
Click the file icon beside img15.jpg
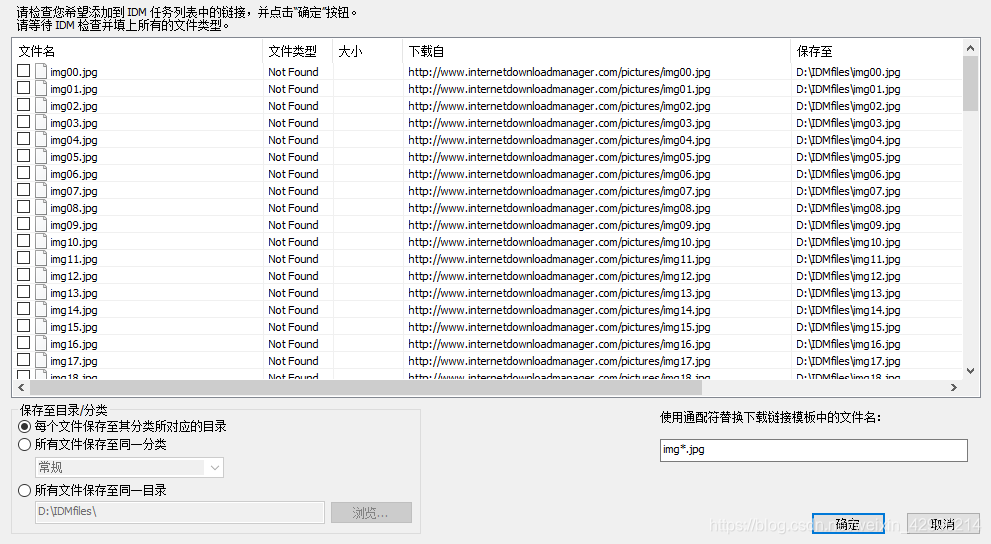coord(41,327)
